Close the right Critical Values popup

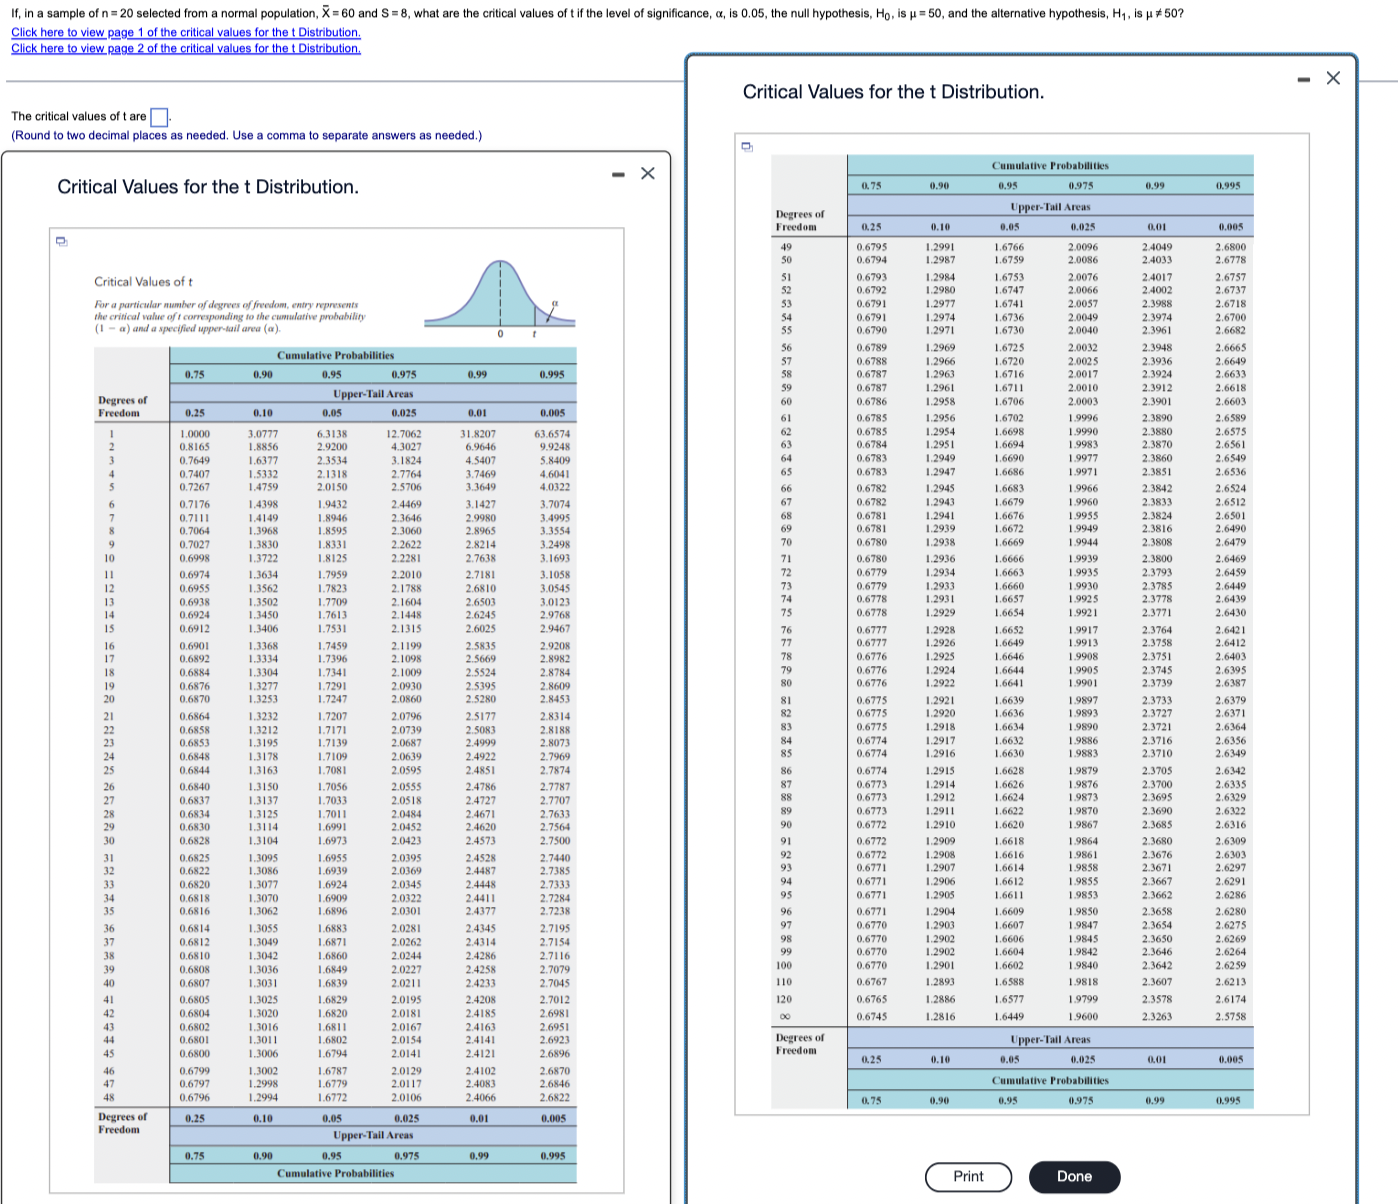(1333, 78)
